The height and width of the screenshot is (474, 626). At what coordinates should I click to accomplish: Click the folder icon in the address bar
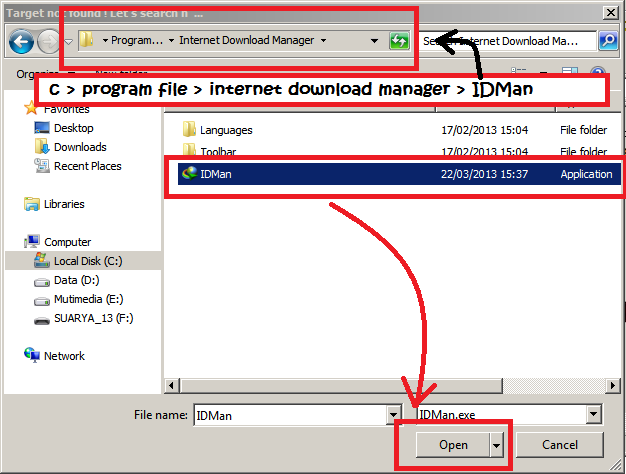pyautogui.click(x=86, y=40)
